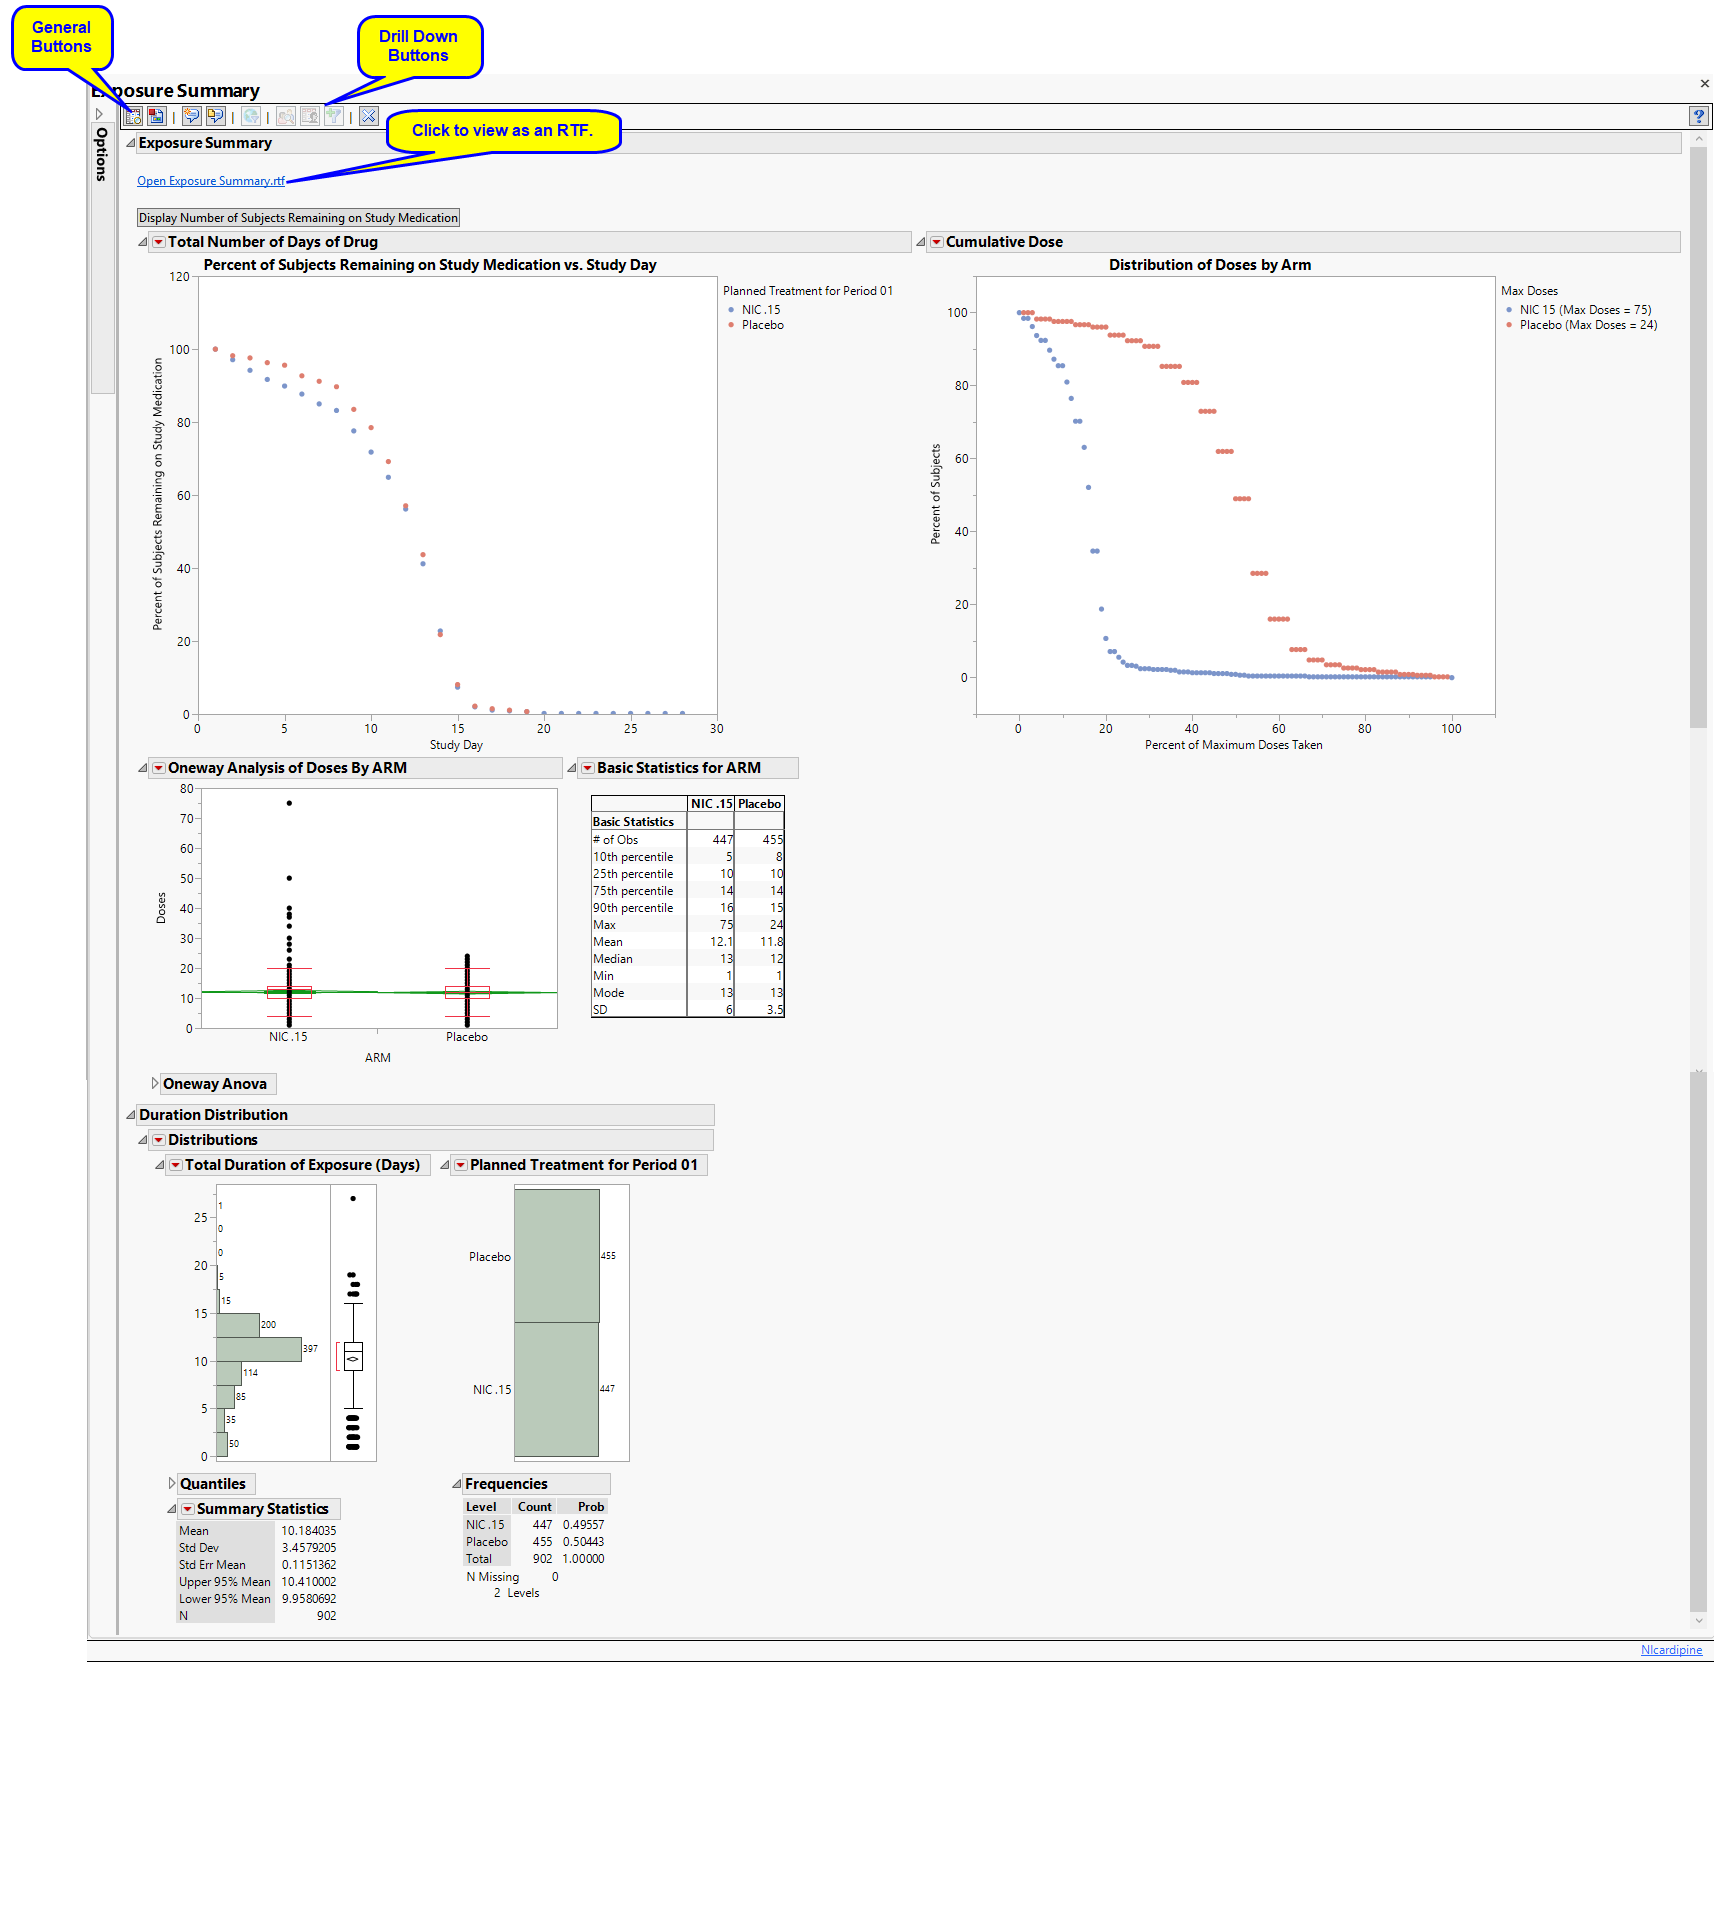Viewport: 1714px width, 1910px height.
Task: Click the NIC 15 (Max Doses = 75) blue legend marker
Action: pyautogui.click(x=1509, y=310)
